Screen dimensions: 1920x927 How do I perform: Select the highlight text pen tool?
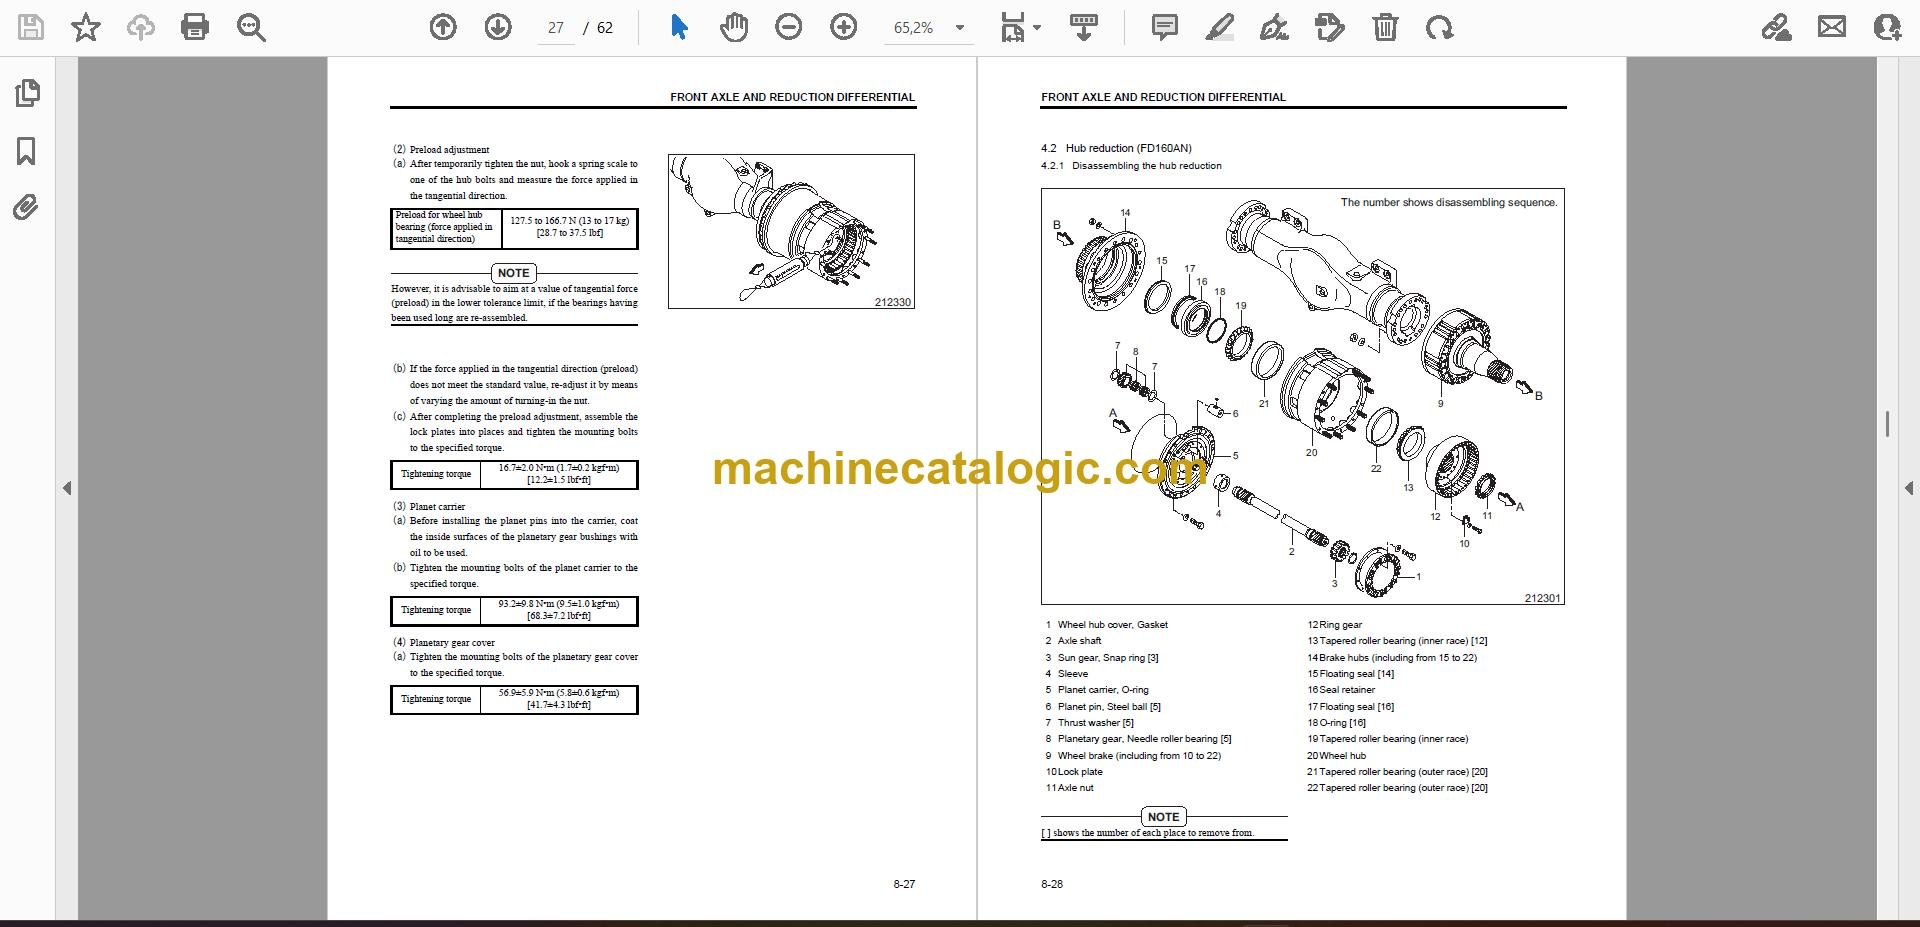point(1220,27)
